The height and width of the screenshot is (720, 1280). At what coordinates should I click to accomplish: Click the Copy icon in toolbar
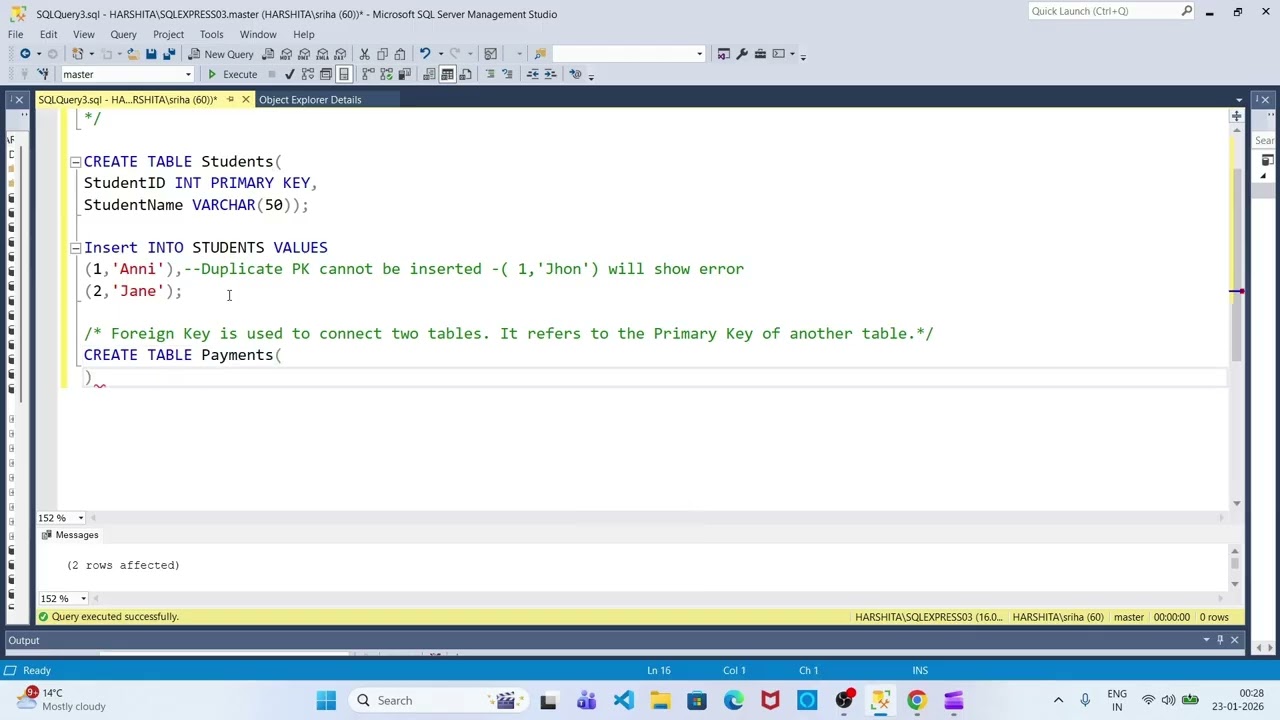382,54
